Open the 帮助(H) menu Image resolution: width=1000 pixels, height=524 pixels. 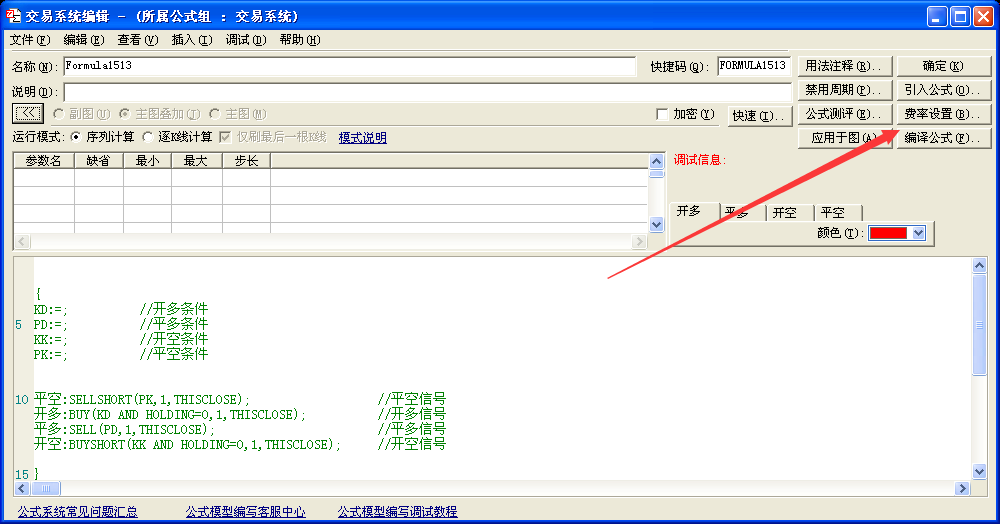300,40
